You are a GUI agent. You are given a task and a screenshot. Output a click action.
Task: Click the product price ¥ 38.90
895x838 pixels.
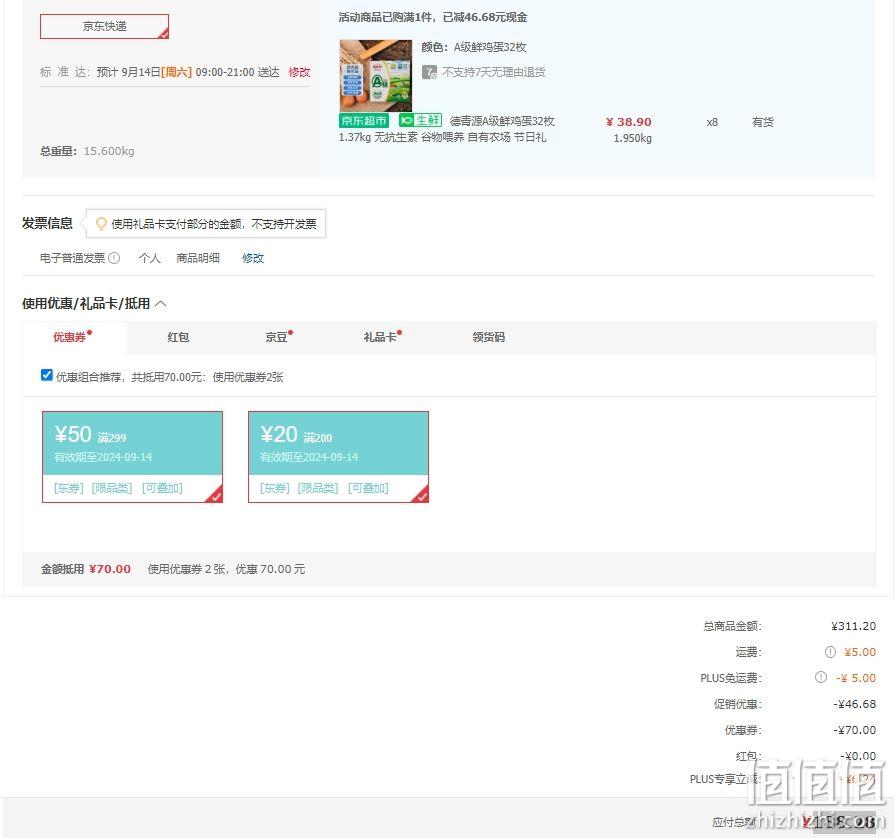point(628,122)
